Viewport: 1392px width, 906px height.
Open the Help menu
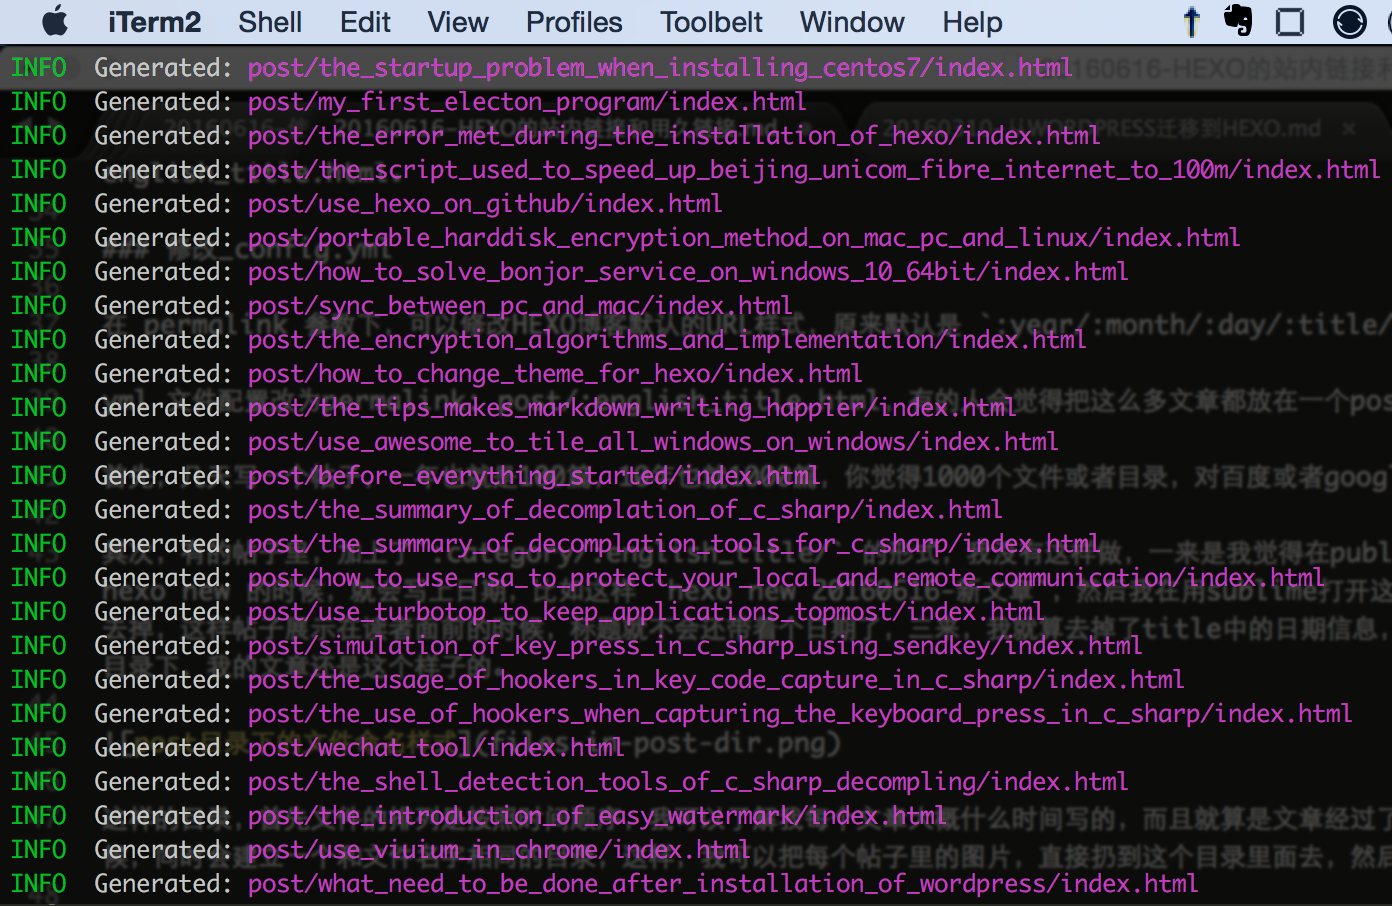[x=972, y=22]
